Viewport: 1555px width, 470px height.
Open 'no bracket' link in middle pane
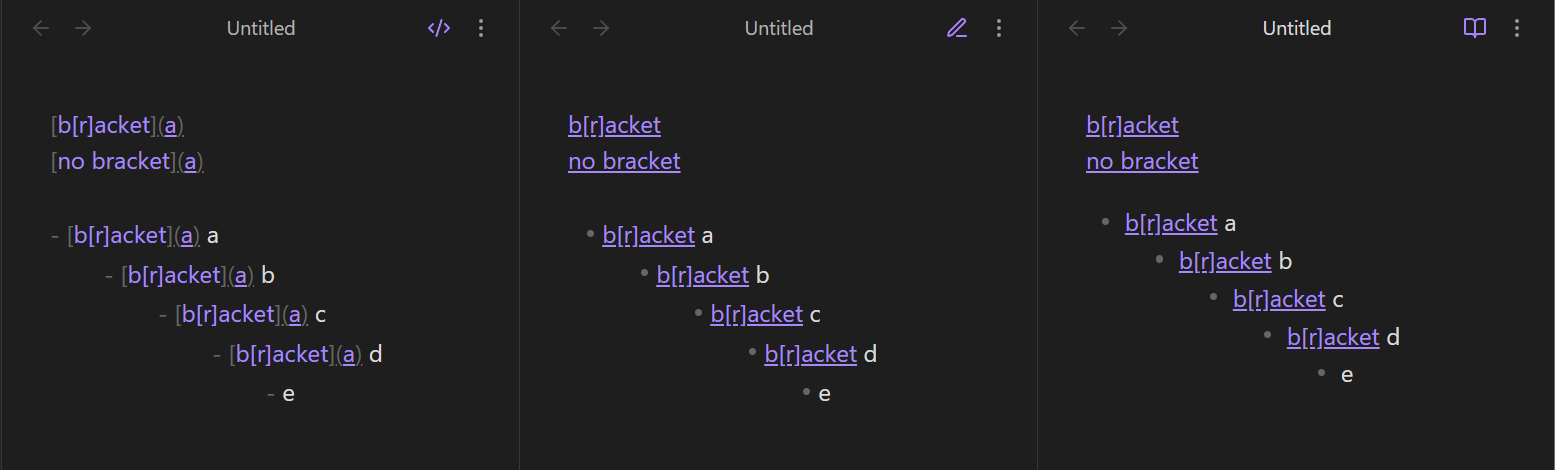[x=624, y=161]
